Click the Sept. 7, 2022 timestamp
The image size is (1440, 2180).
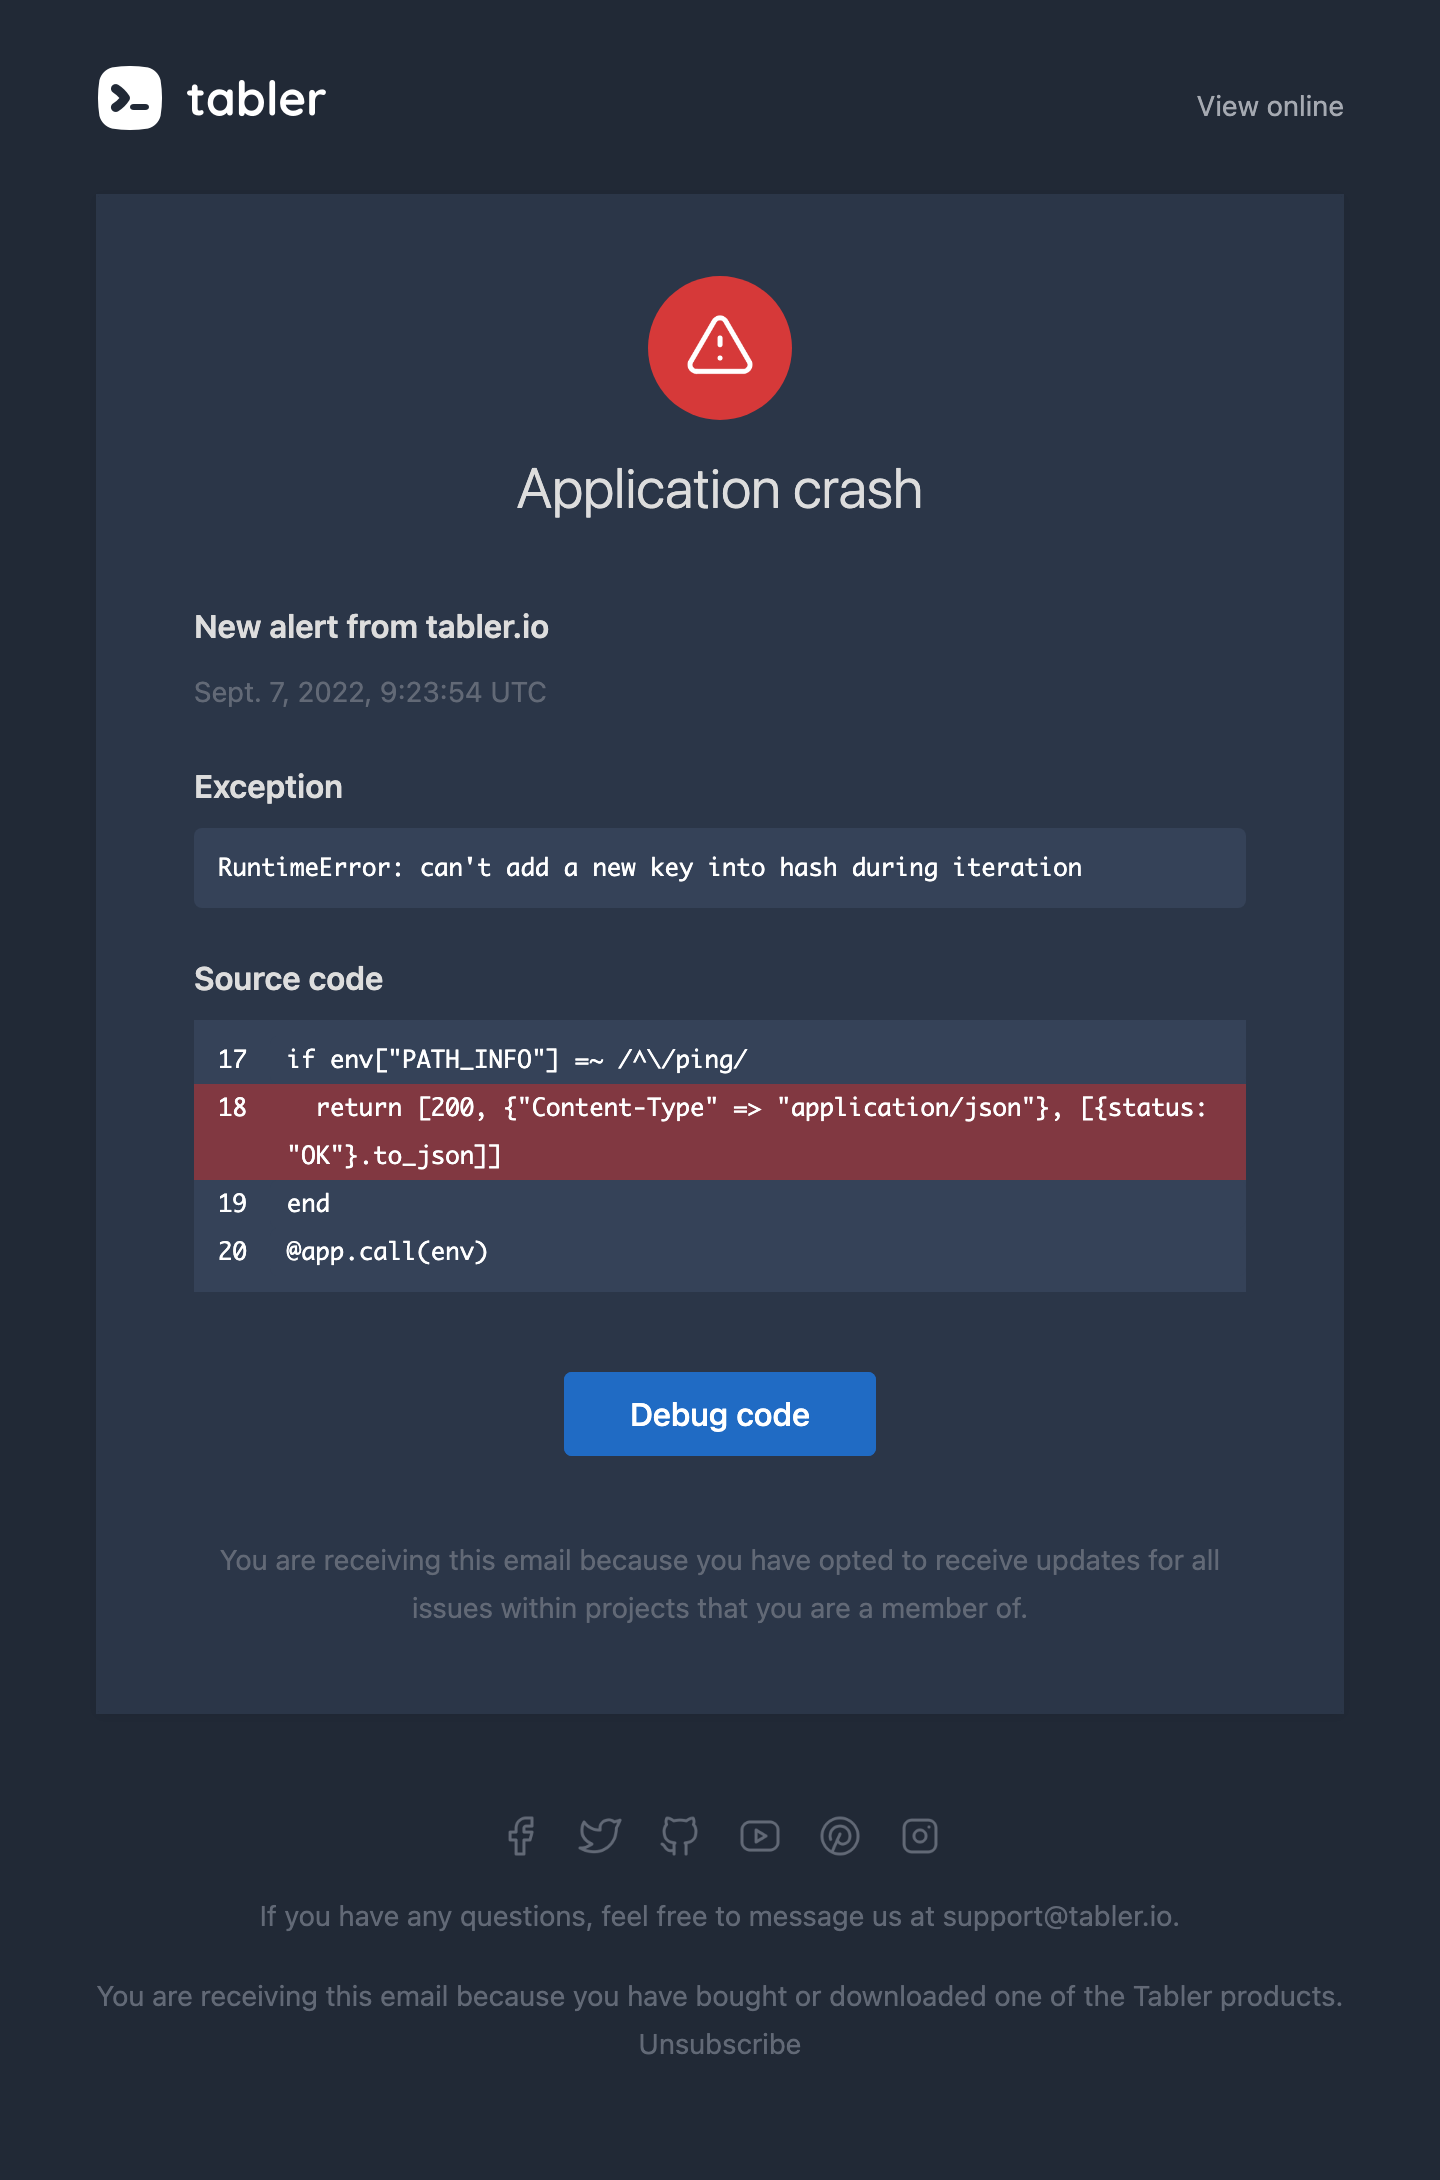click(370, 692)
